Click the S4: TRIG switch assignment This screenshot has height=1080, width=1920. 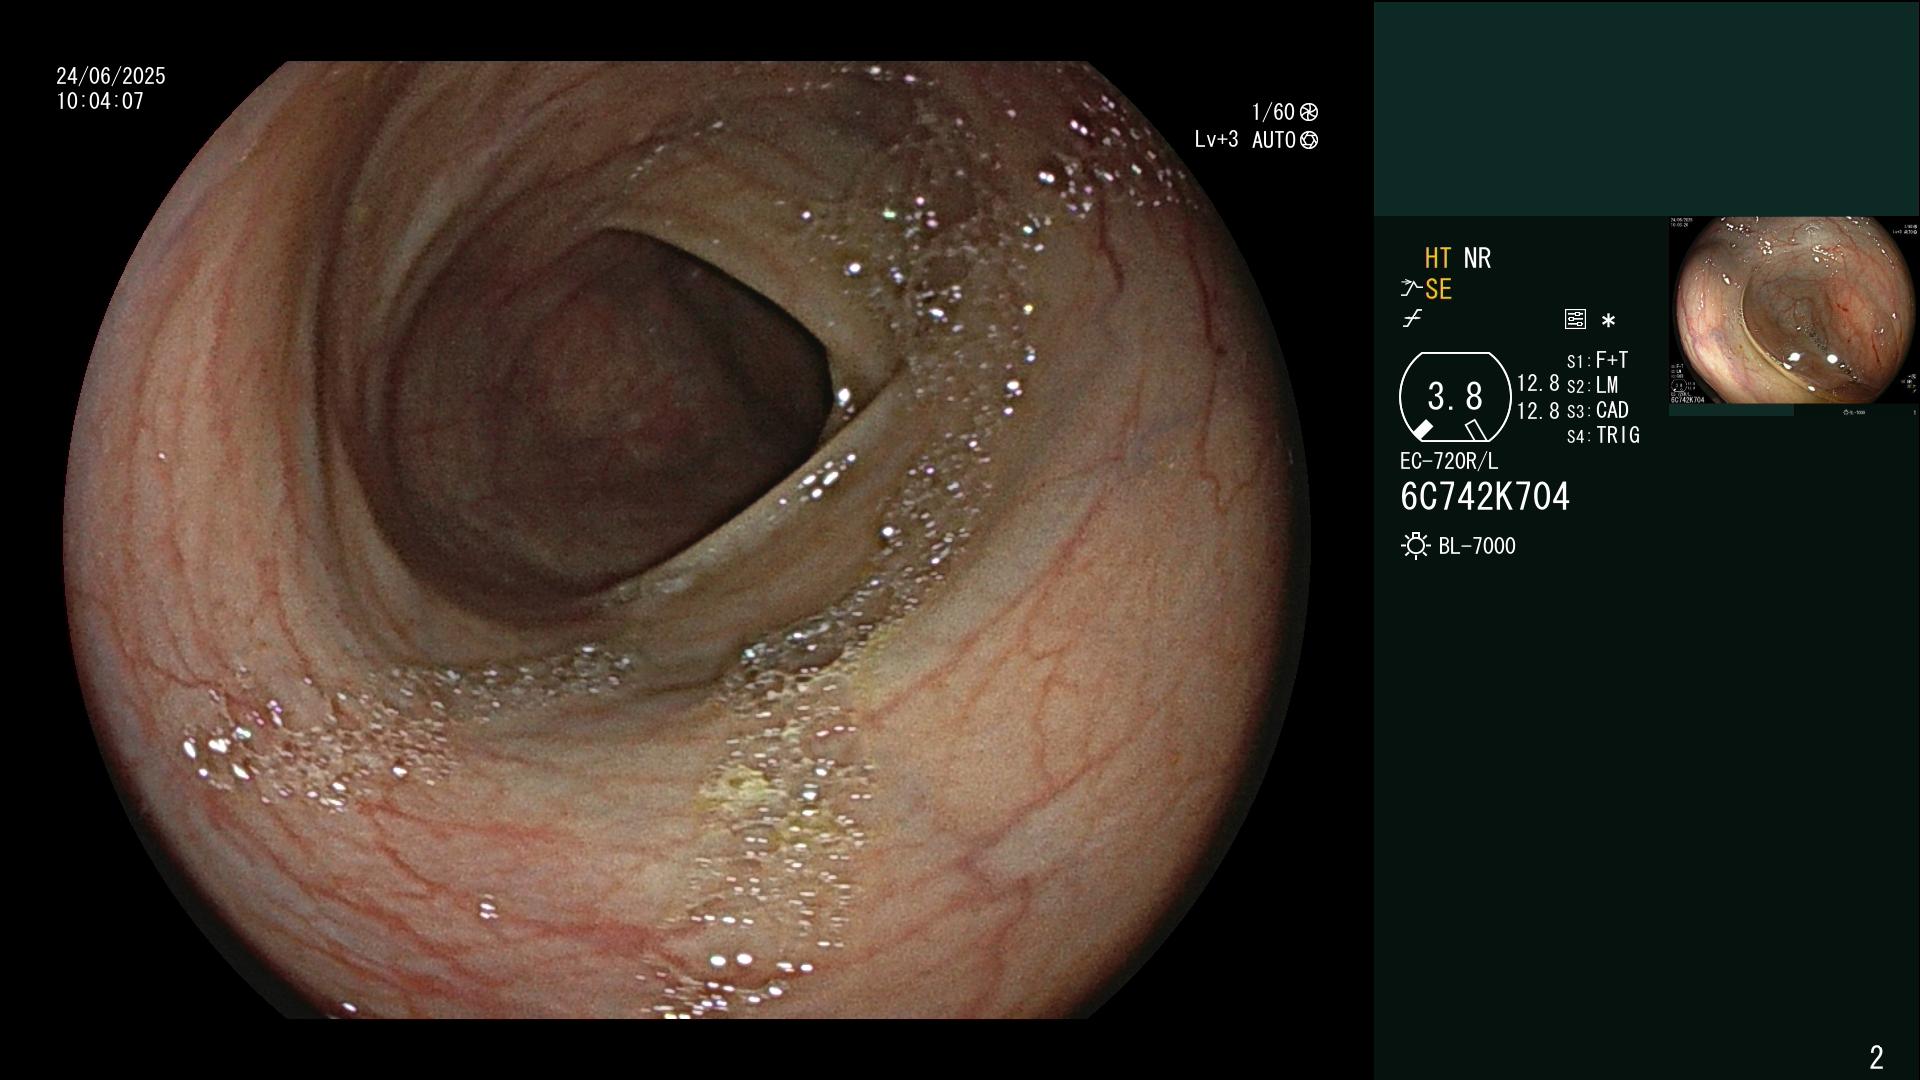tap(1603, 435)
